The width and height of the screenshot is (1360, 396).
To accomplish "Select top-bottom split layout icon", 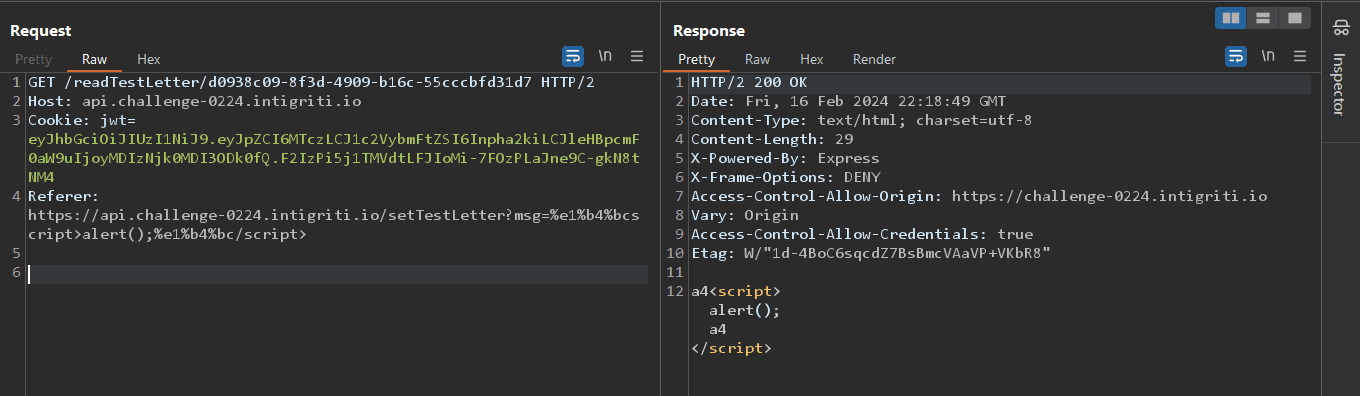I will pos(1262,18).
